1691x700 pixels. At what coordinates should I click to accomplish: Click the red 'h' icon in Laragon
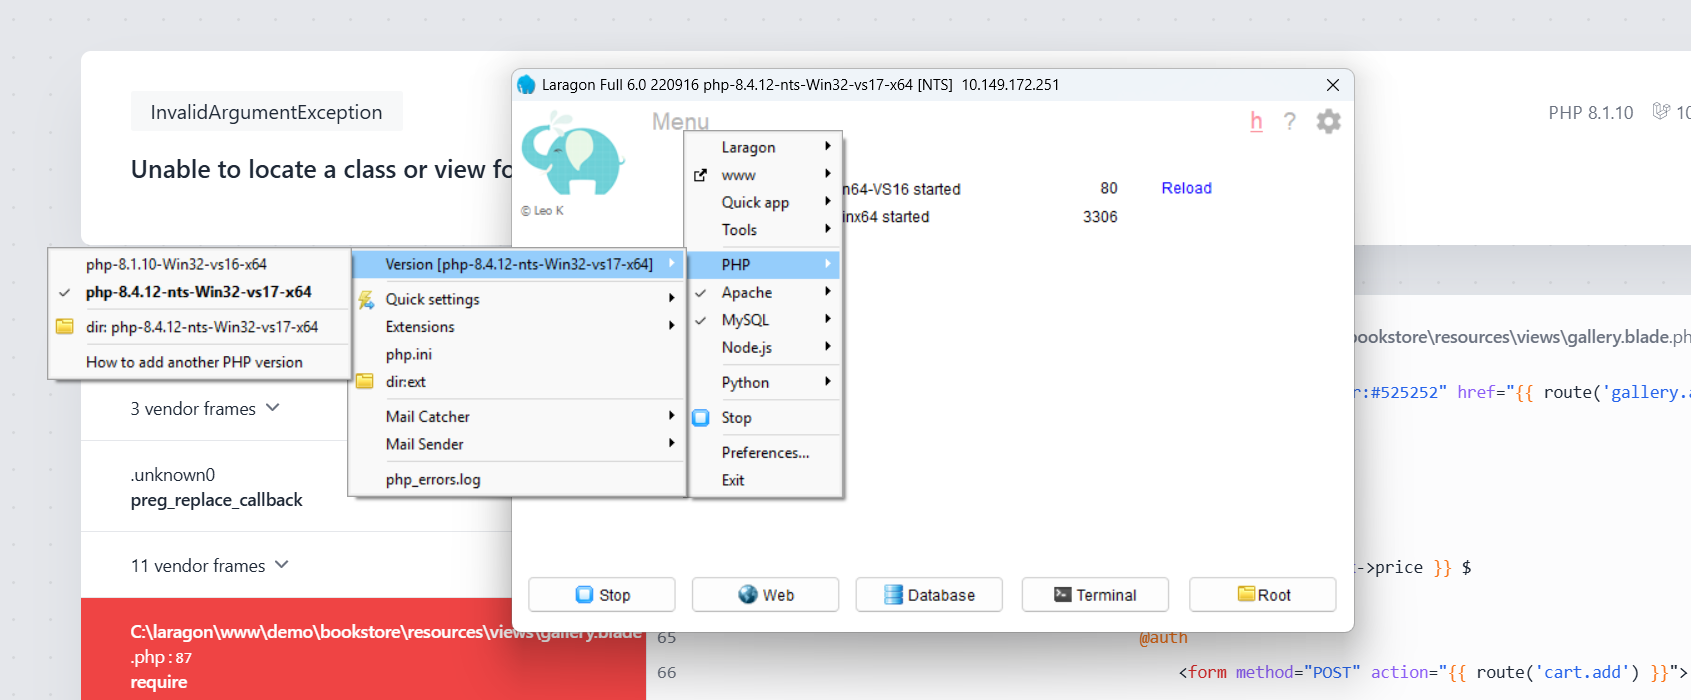(1256, 122)
